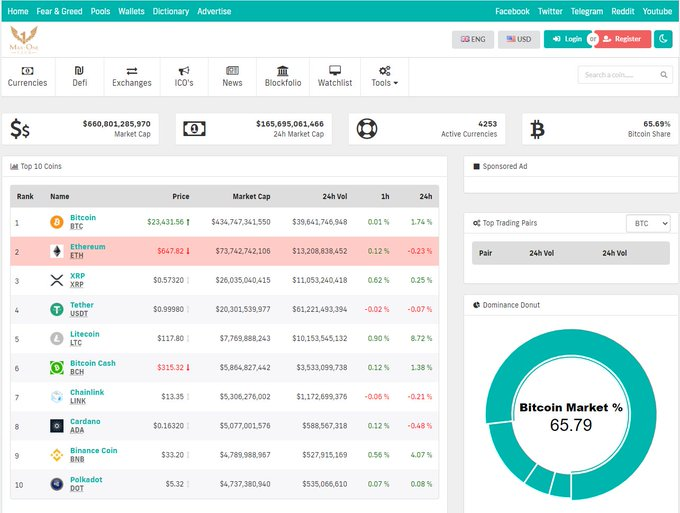
Task: Open Currencies section icon
Action: [27, 71]
